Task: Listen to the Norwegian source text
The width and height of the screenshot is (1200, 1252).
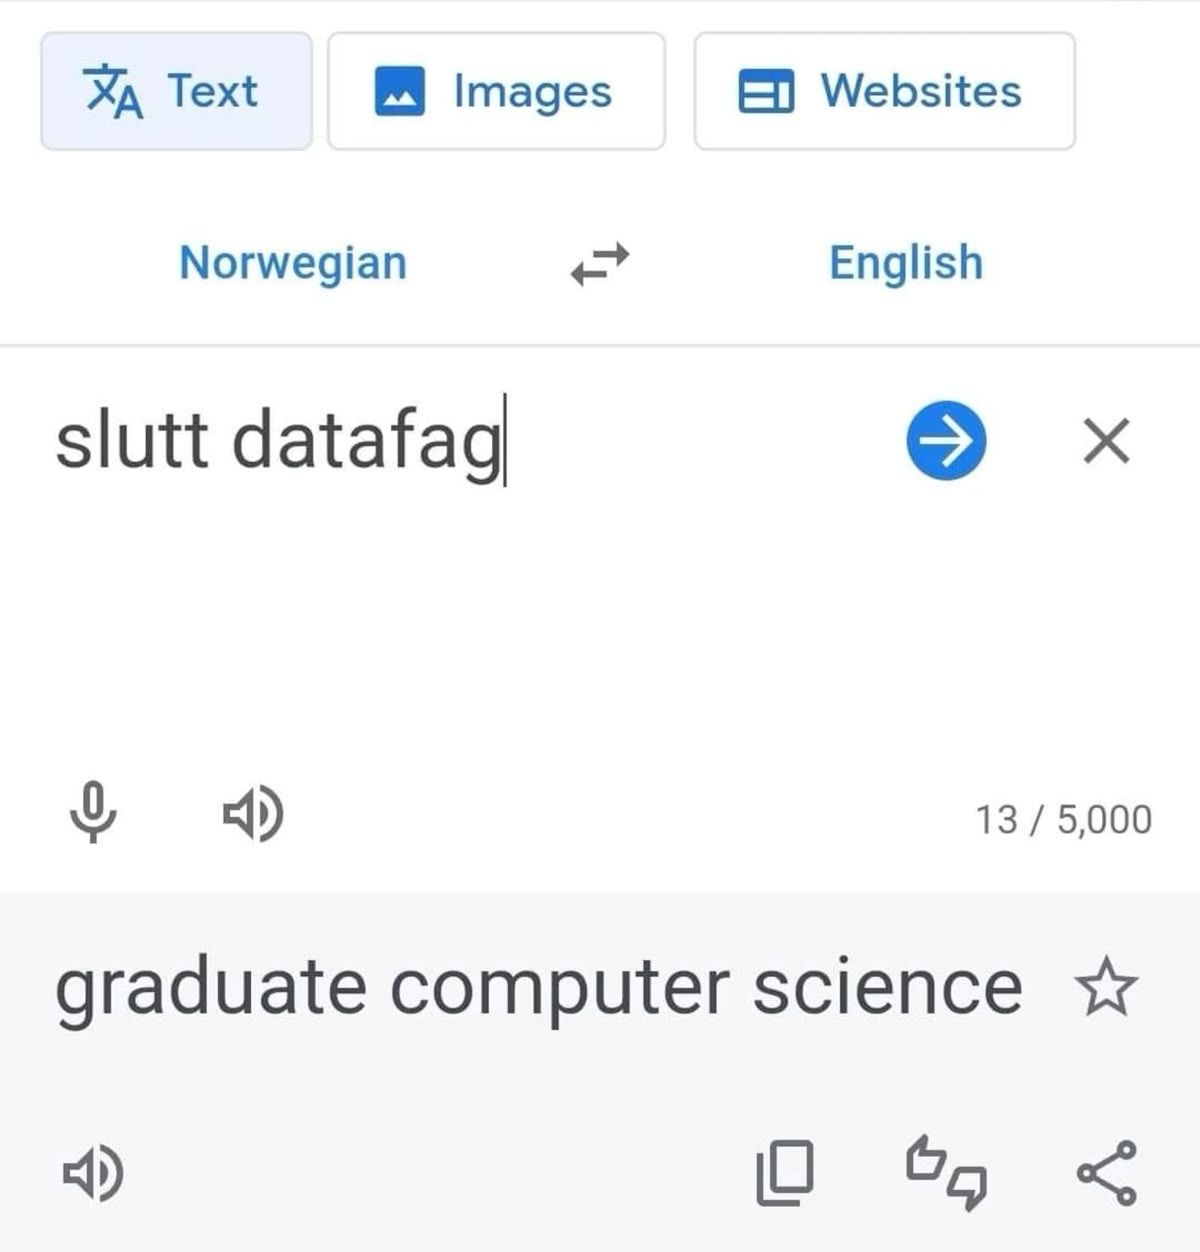Action: click(x=252, y=814)
